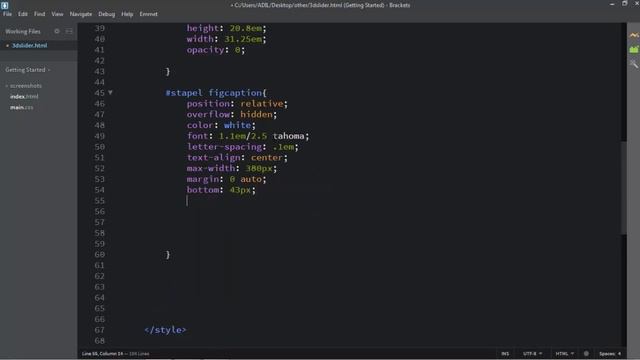Click the 'width: 31.25em;' code line

(x=227, y=39)
